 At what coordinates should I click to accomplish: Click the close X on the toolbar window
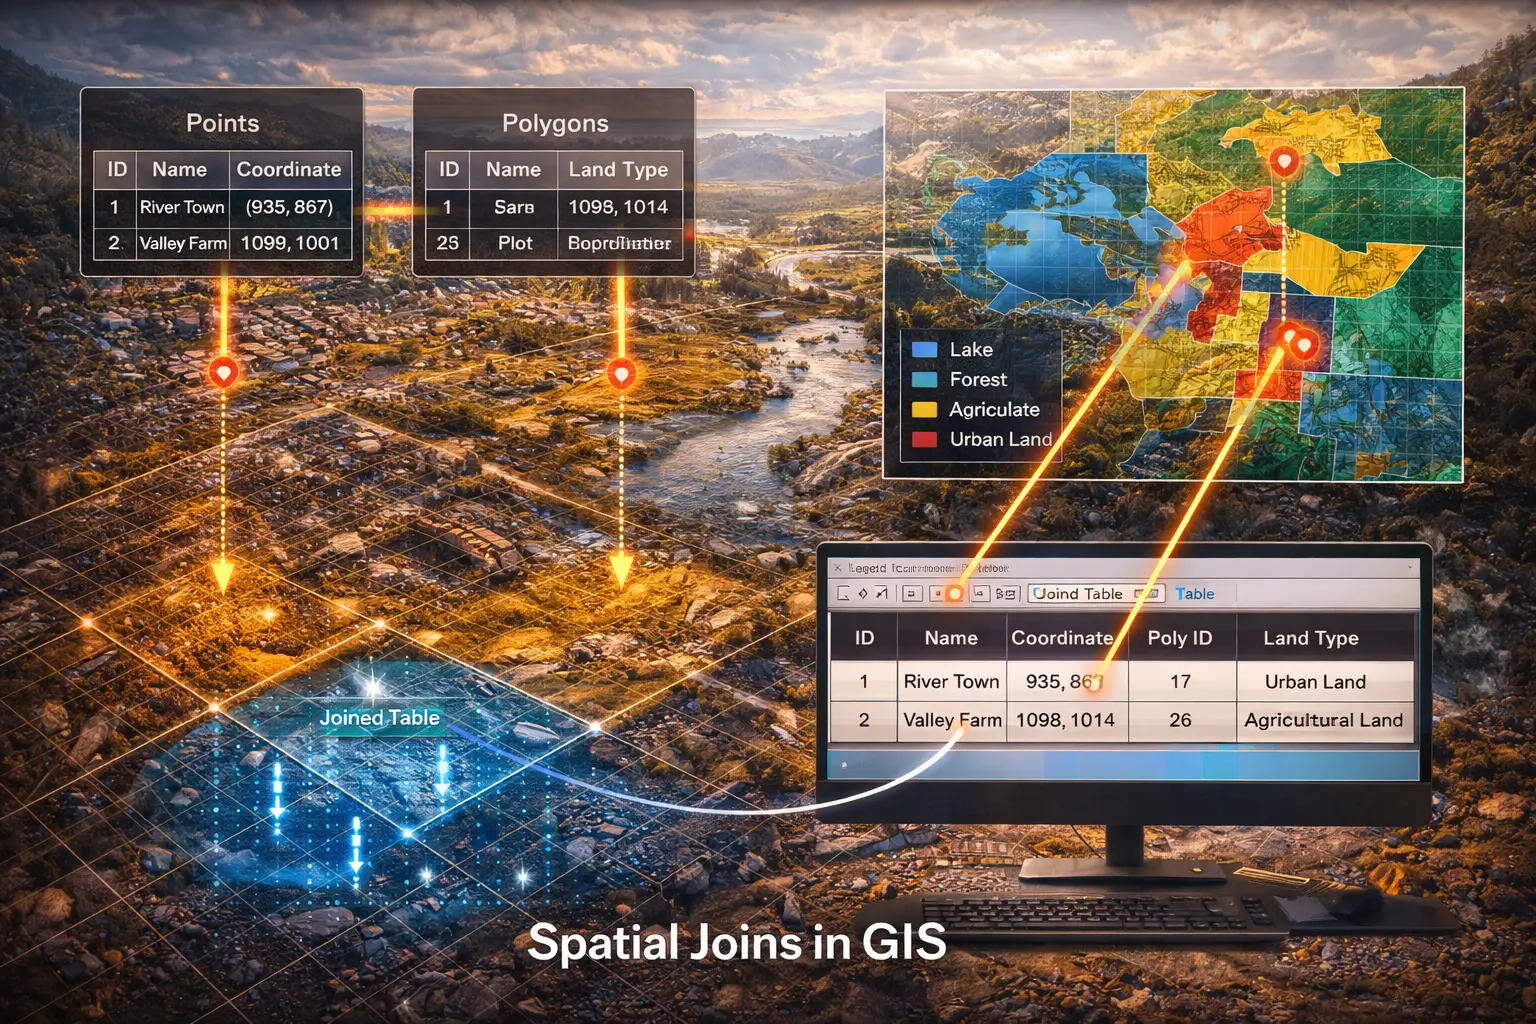tap(839, 568)
